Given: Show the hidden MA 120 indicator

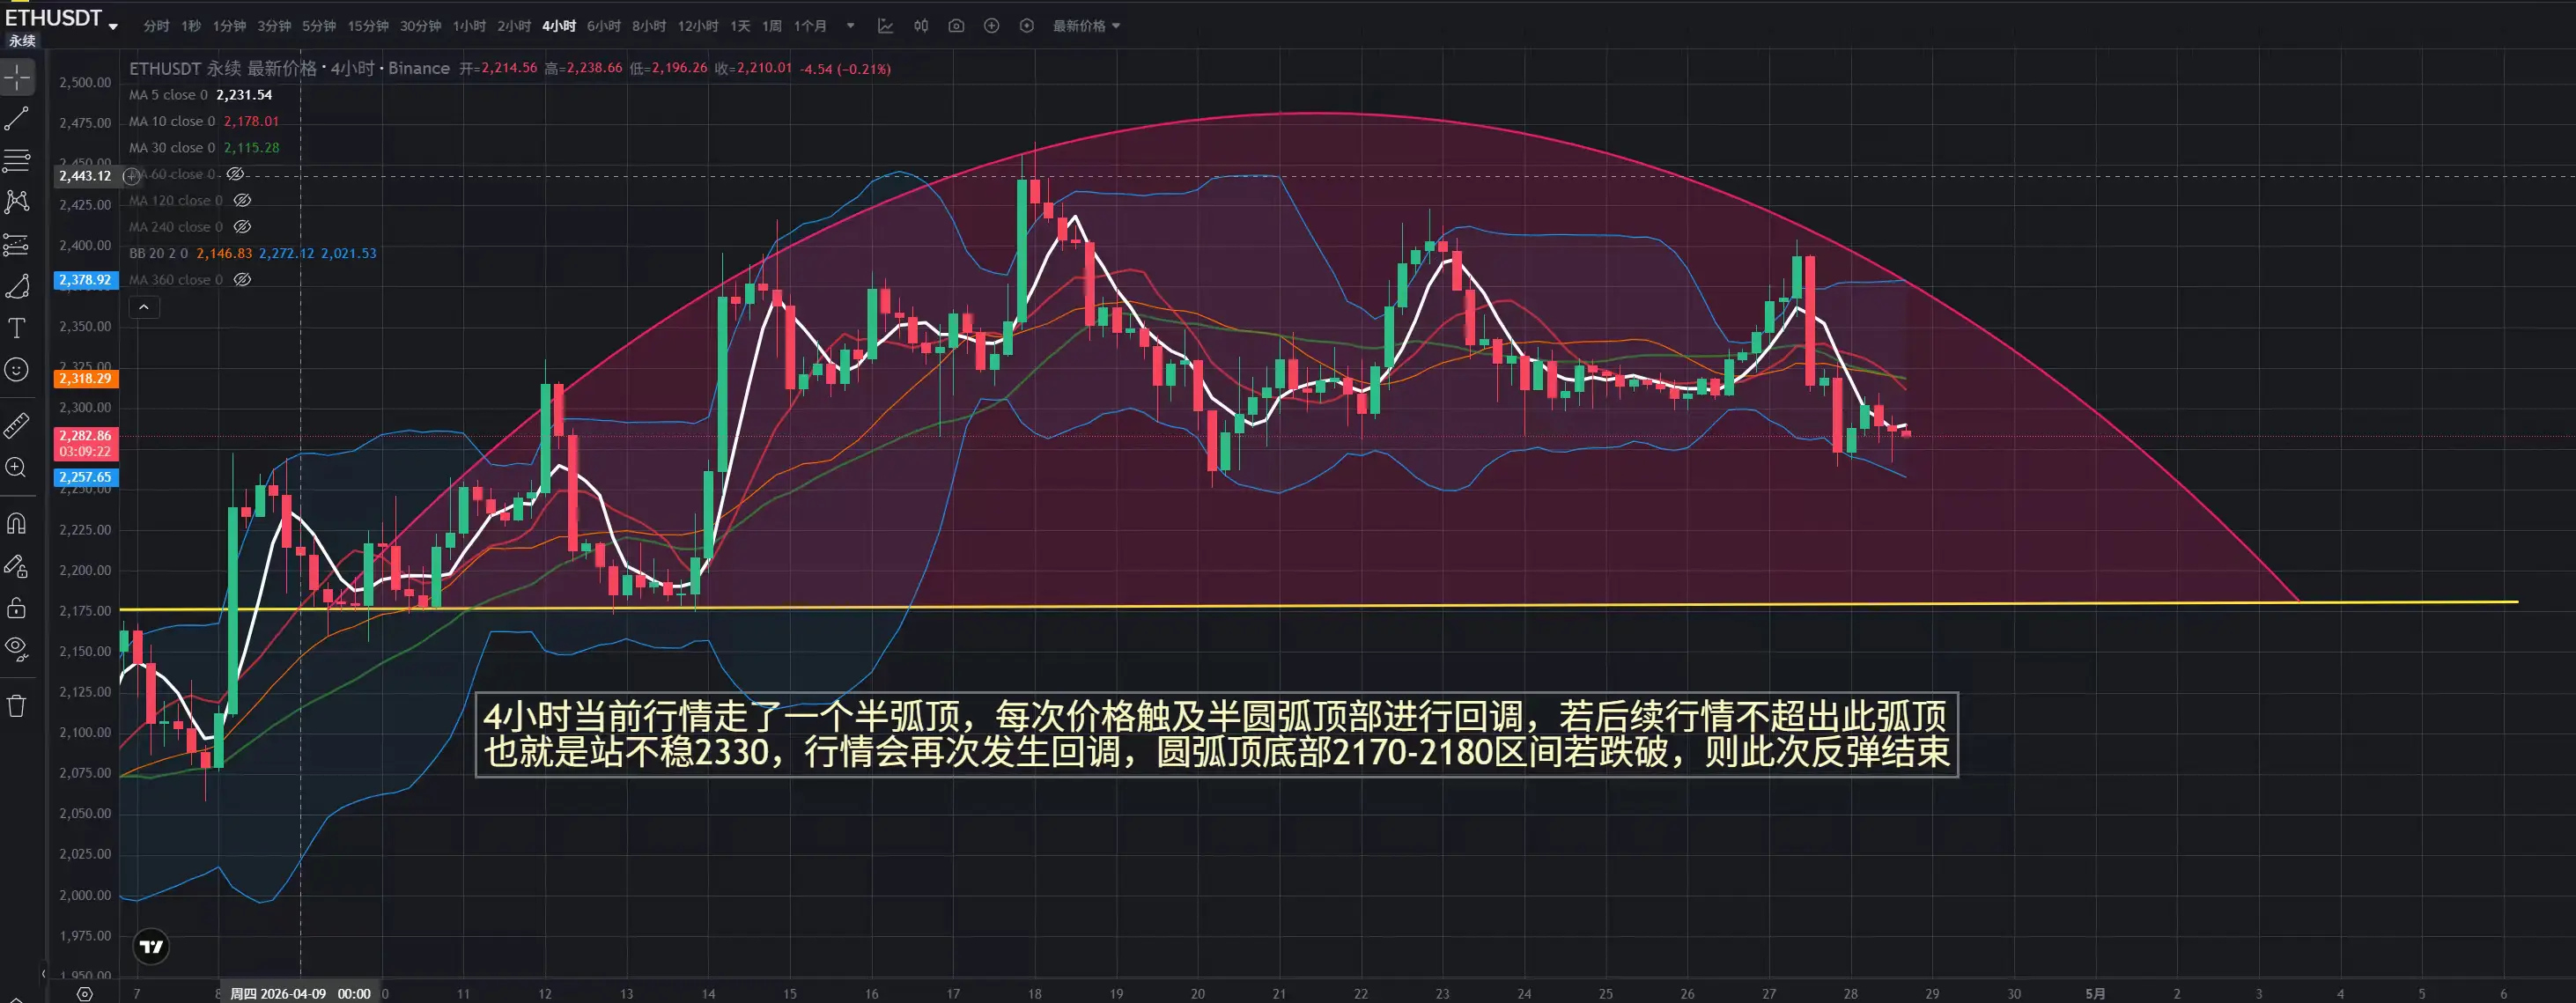Looking at the screenshot, I should pyautogui.click(x=242, y=201).
